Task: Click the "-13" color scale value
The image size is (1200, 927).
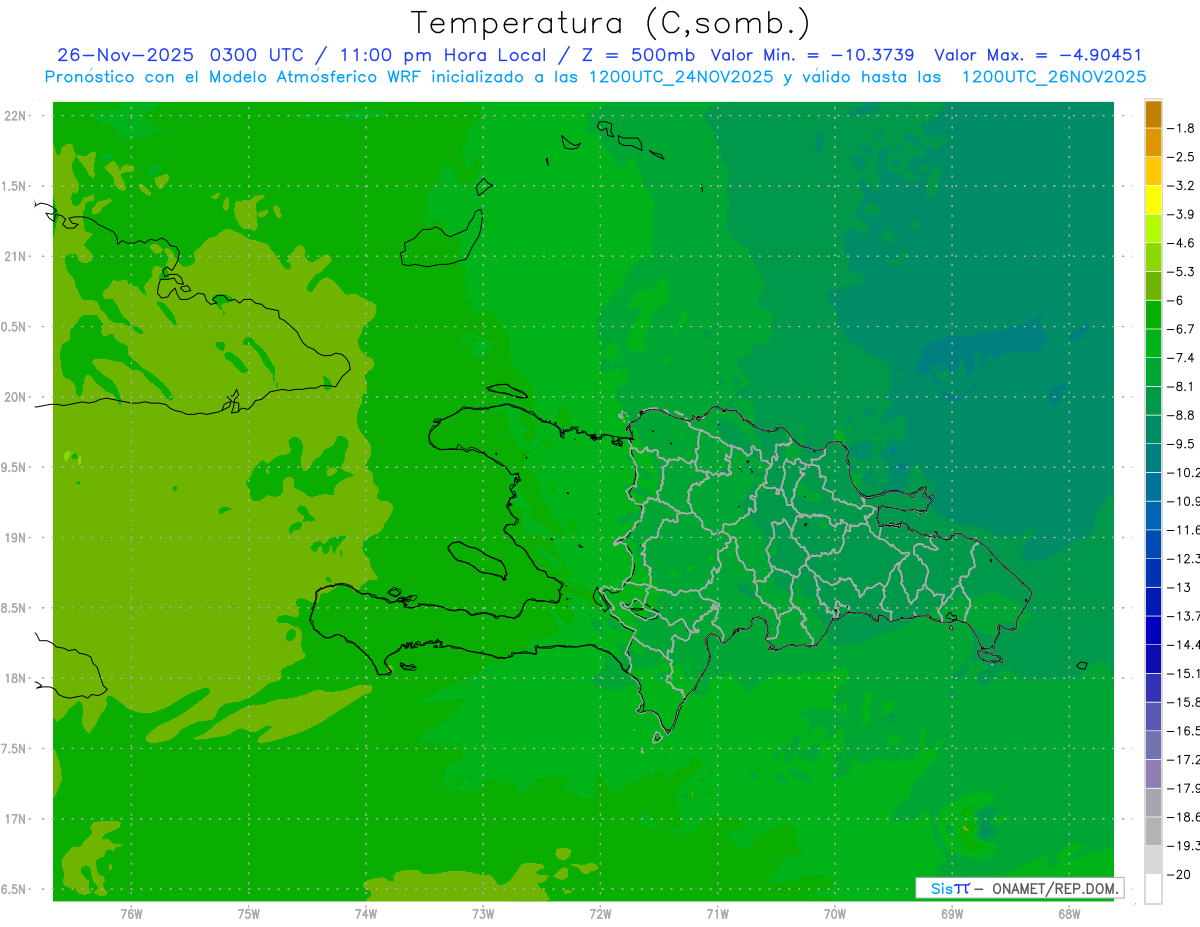Action: click(1180, 587)
